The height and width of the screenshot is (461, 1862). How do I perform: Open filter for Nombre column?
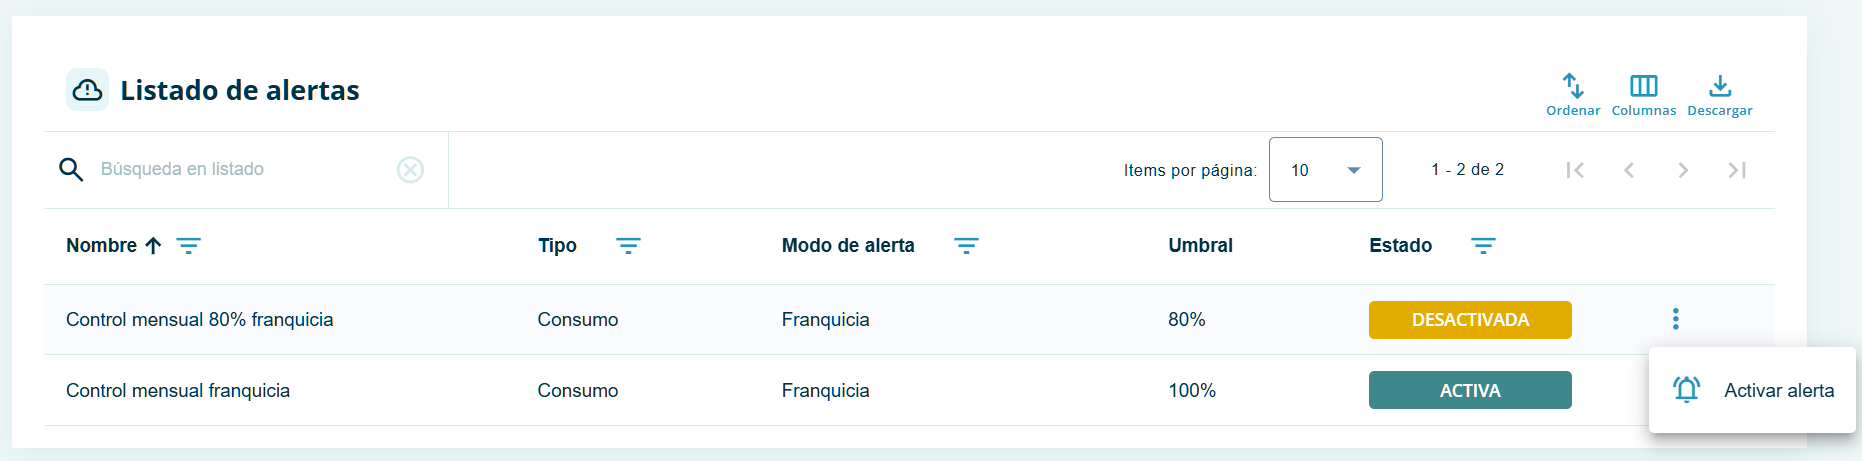[189, 246]
